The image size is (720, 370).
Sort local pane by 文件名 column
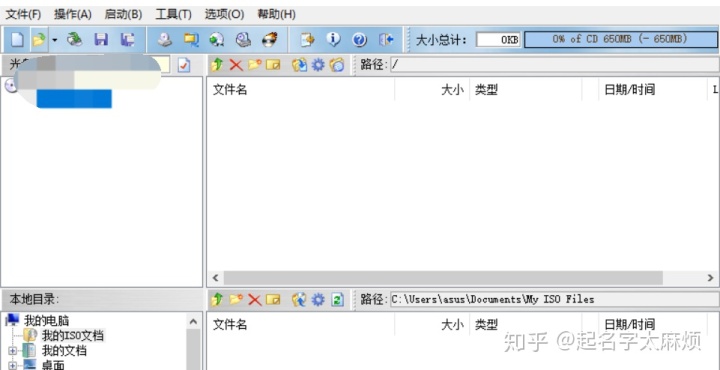301,325
